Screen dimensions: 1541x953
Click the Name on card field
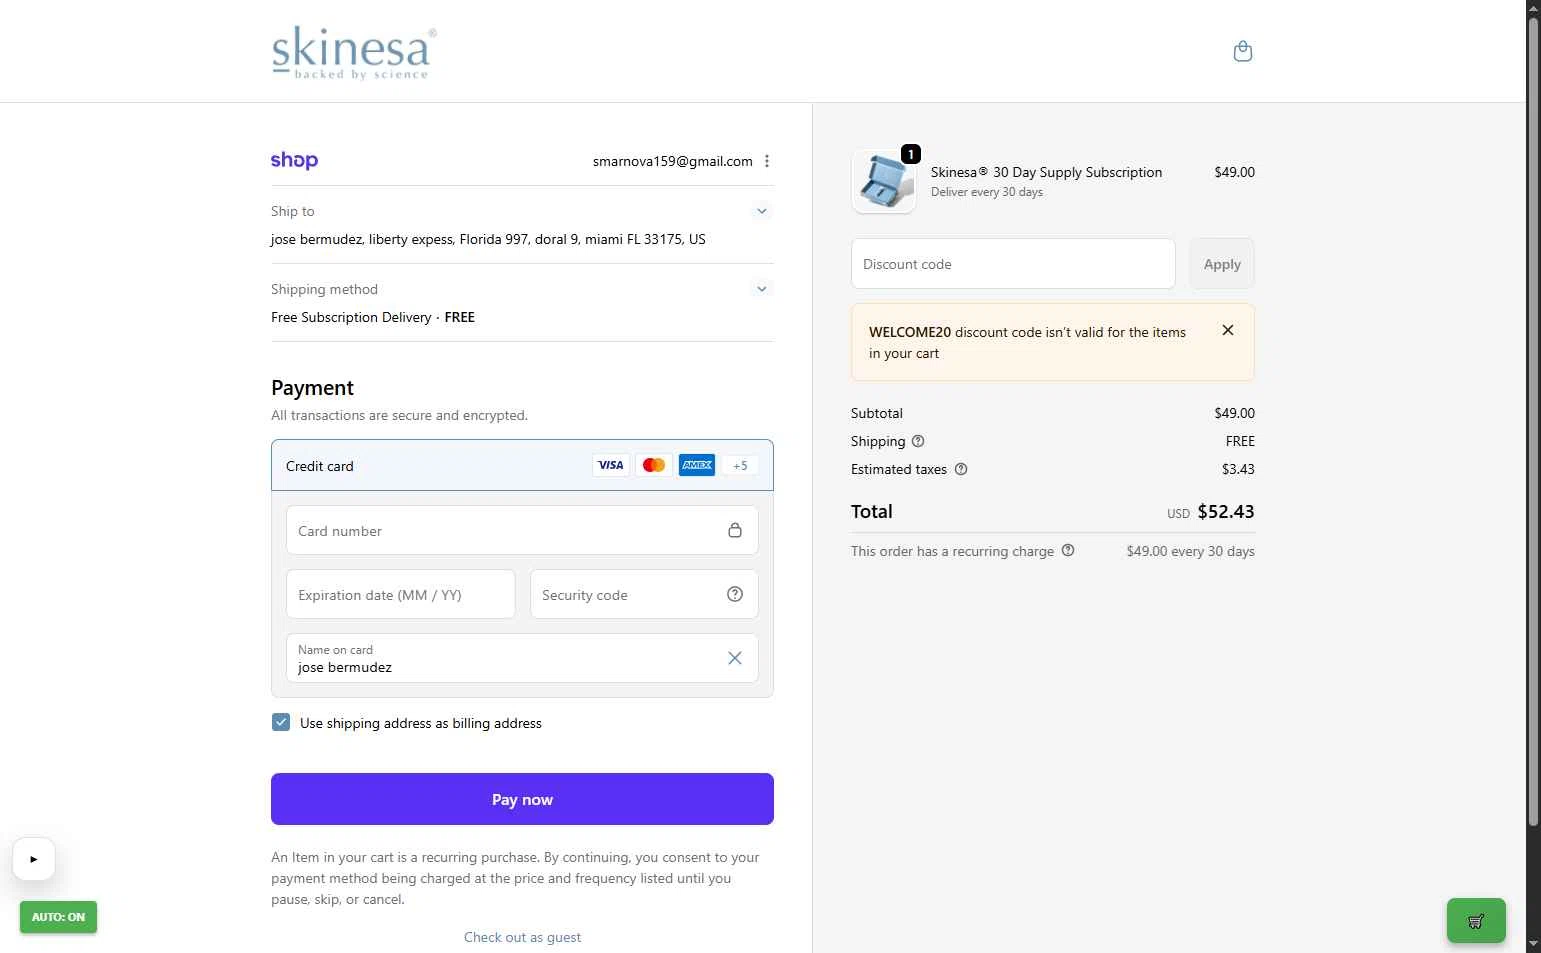click(x=522, y=658)
